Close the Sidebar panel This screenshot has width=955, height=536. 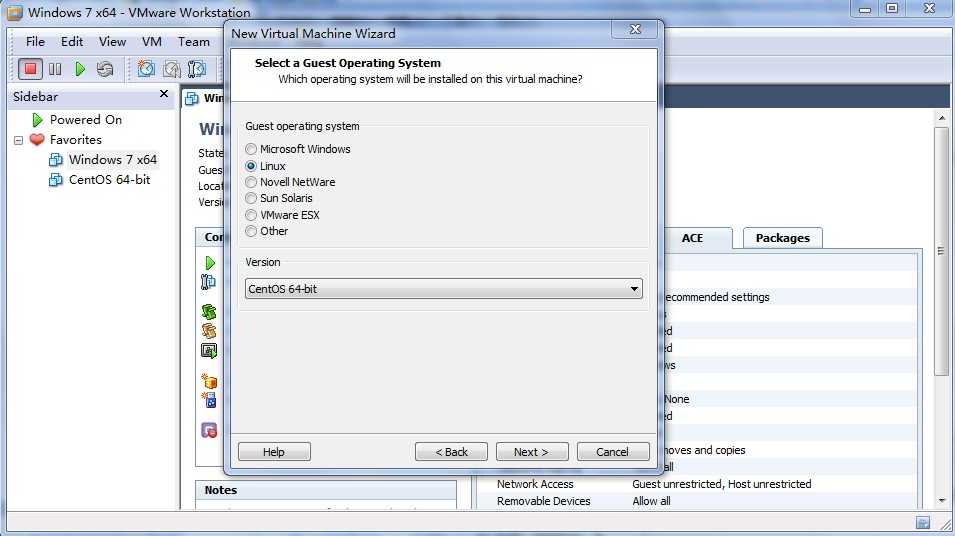tap(163, 94)
